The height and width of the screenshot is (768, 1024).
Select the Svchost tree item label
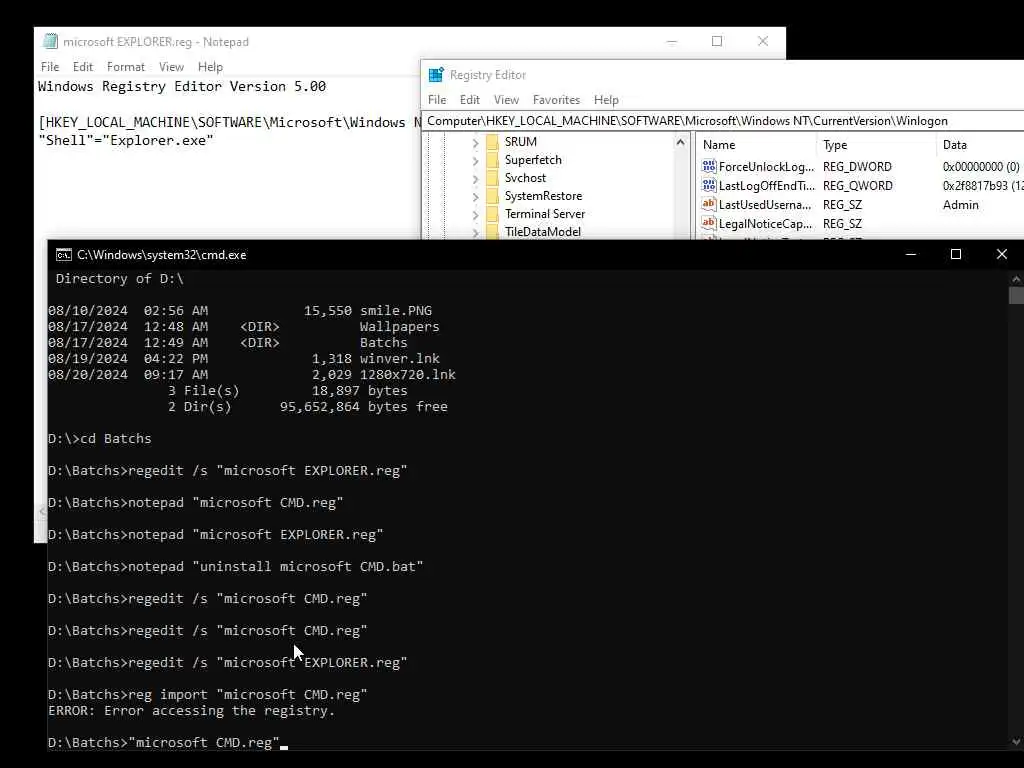[525, 178]
